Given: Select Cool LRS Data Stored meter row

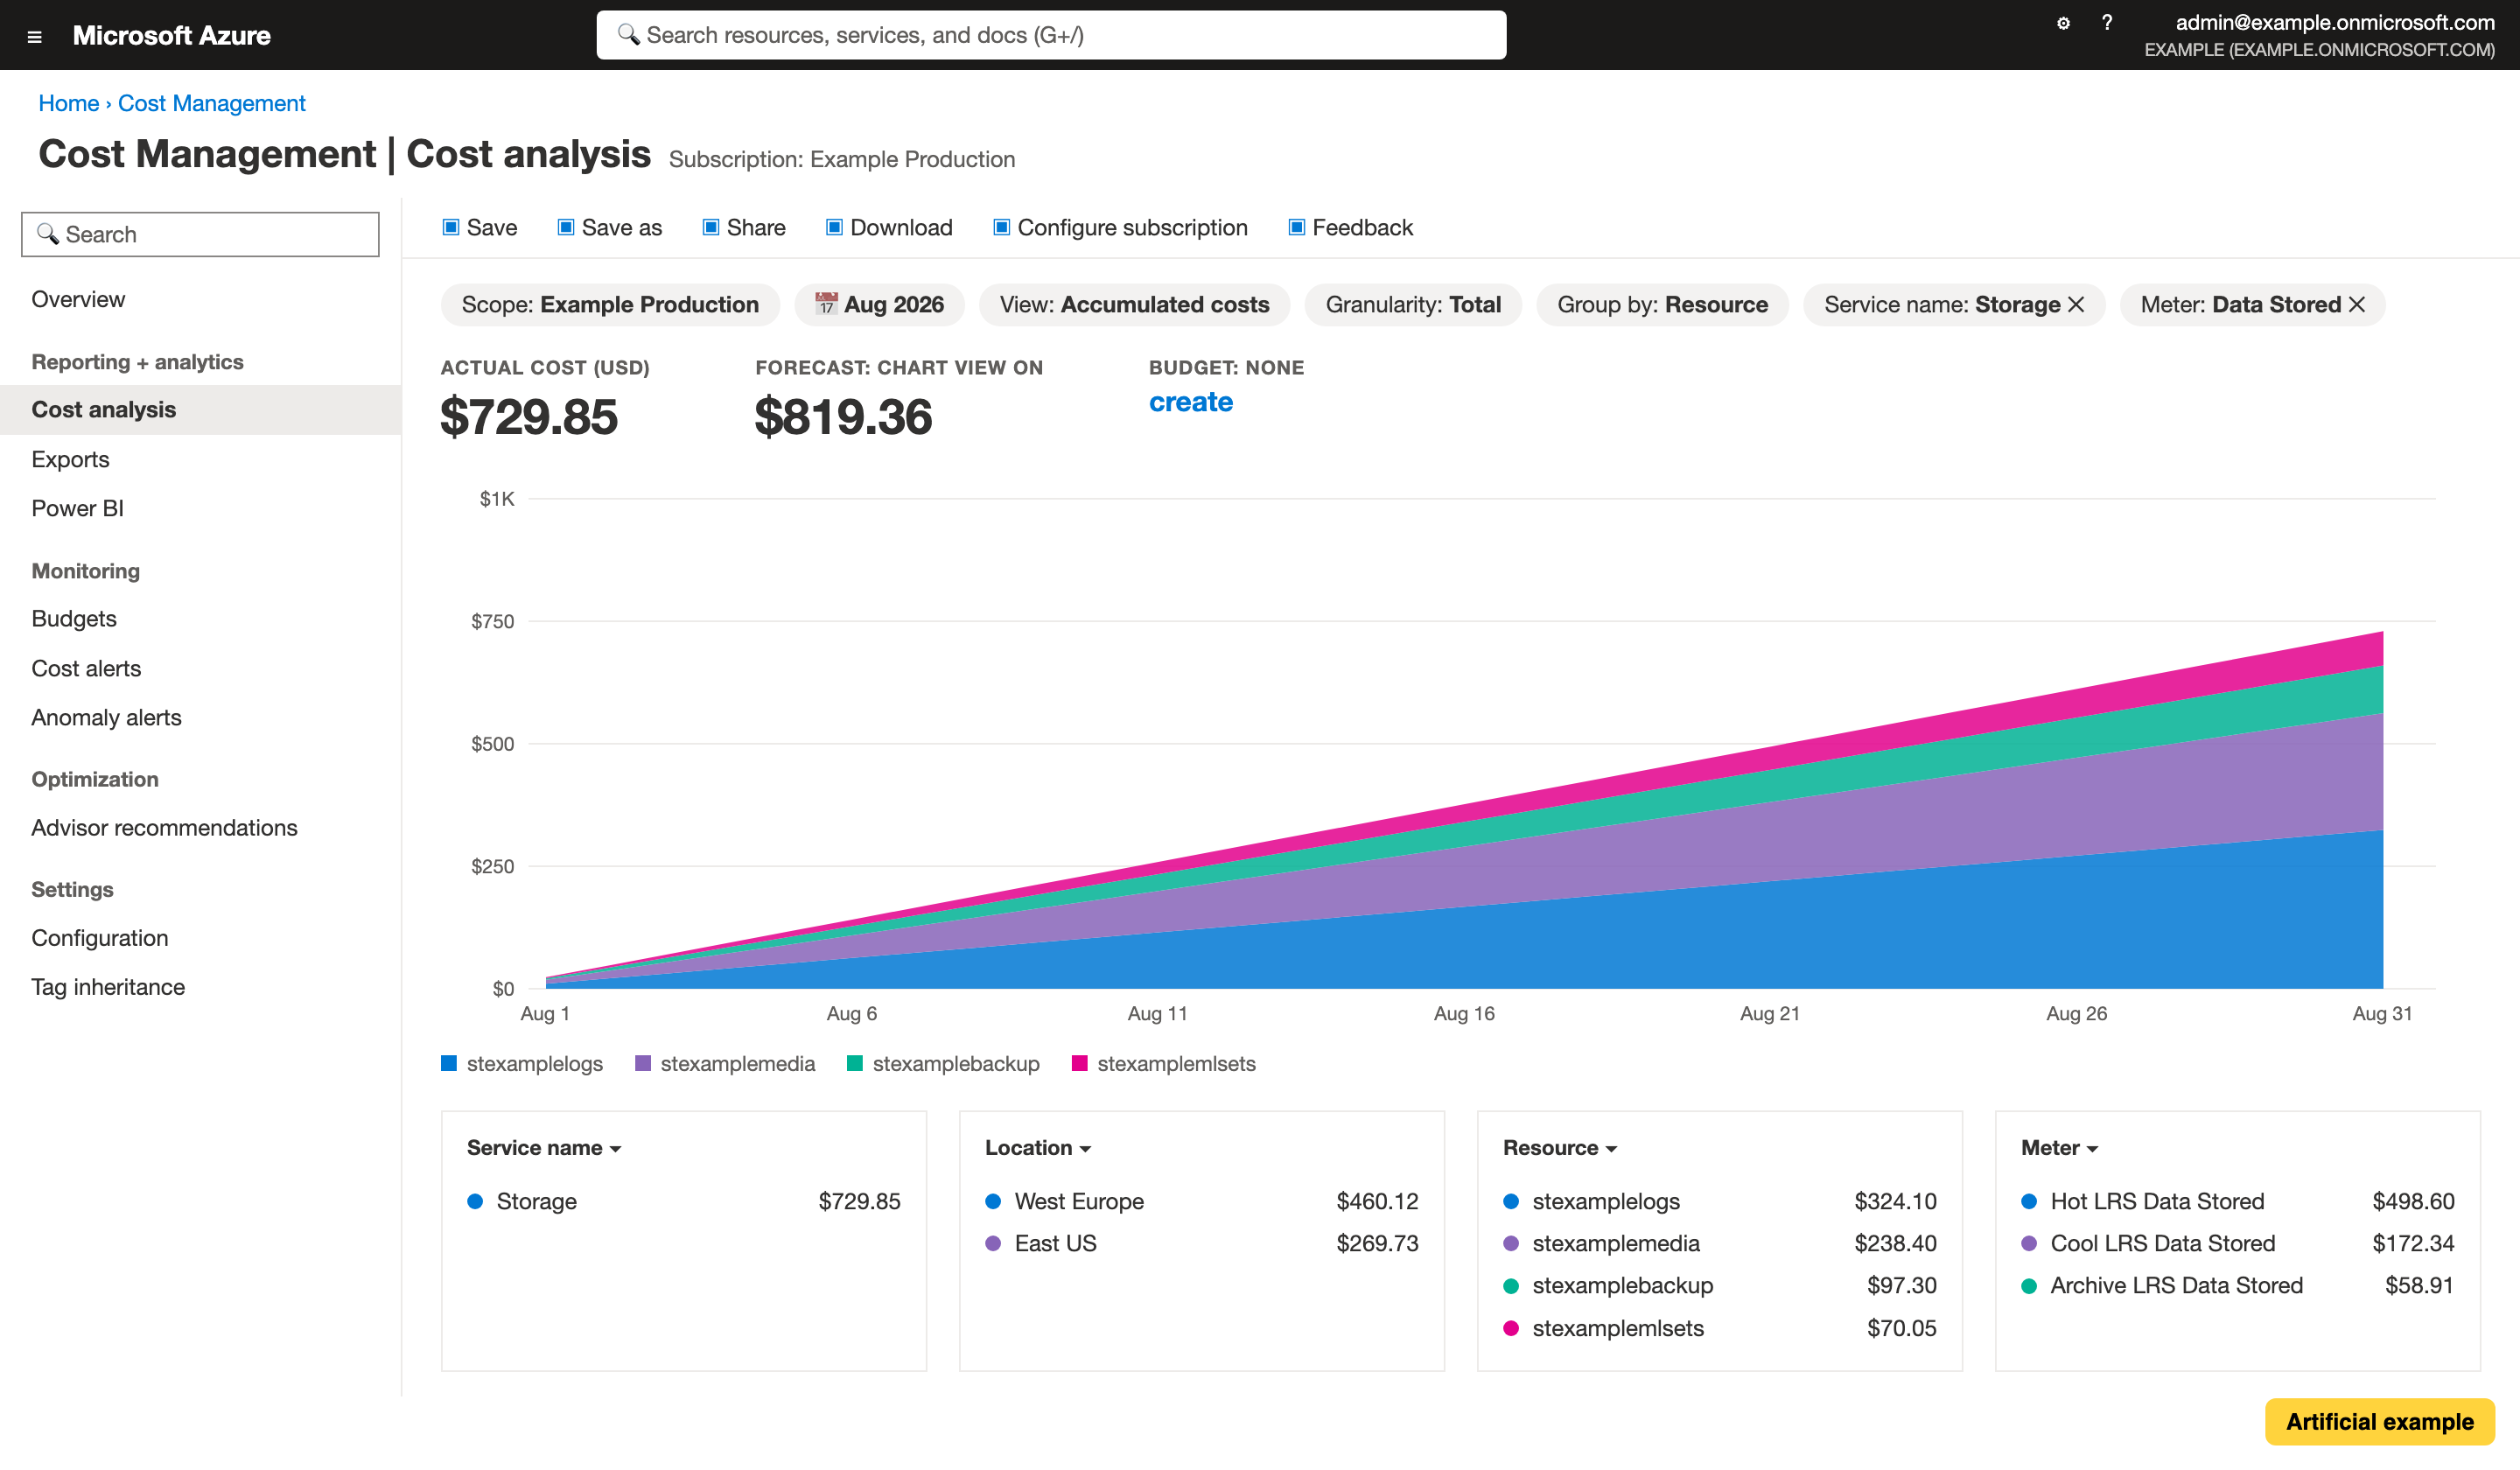Looking at the screenshot, I should 2237,1243.
